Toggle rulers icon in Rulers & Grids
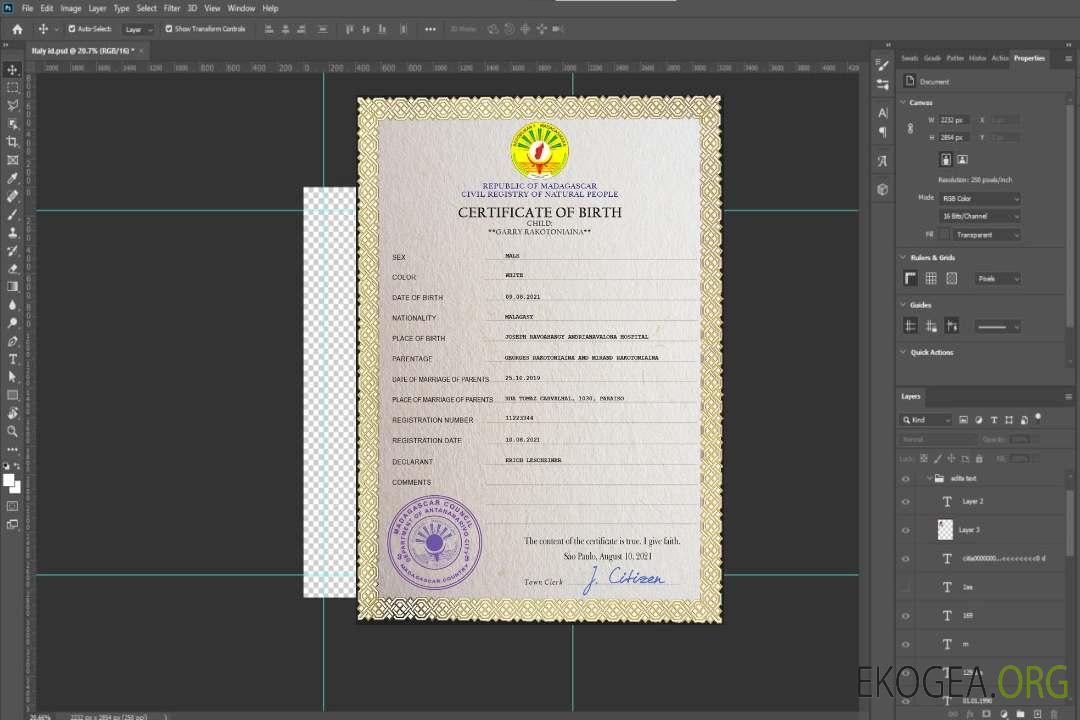The image size is (1080, 720). (x=910, y=278)
